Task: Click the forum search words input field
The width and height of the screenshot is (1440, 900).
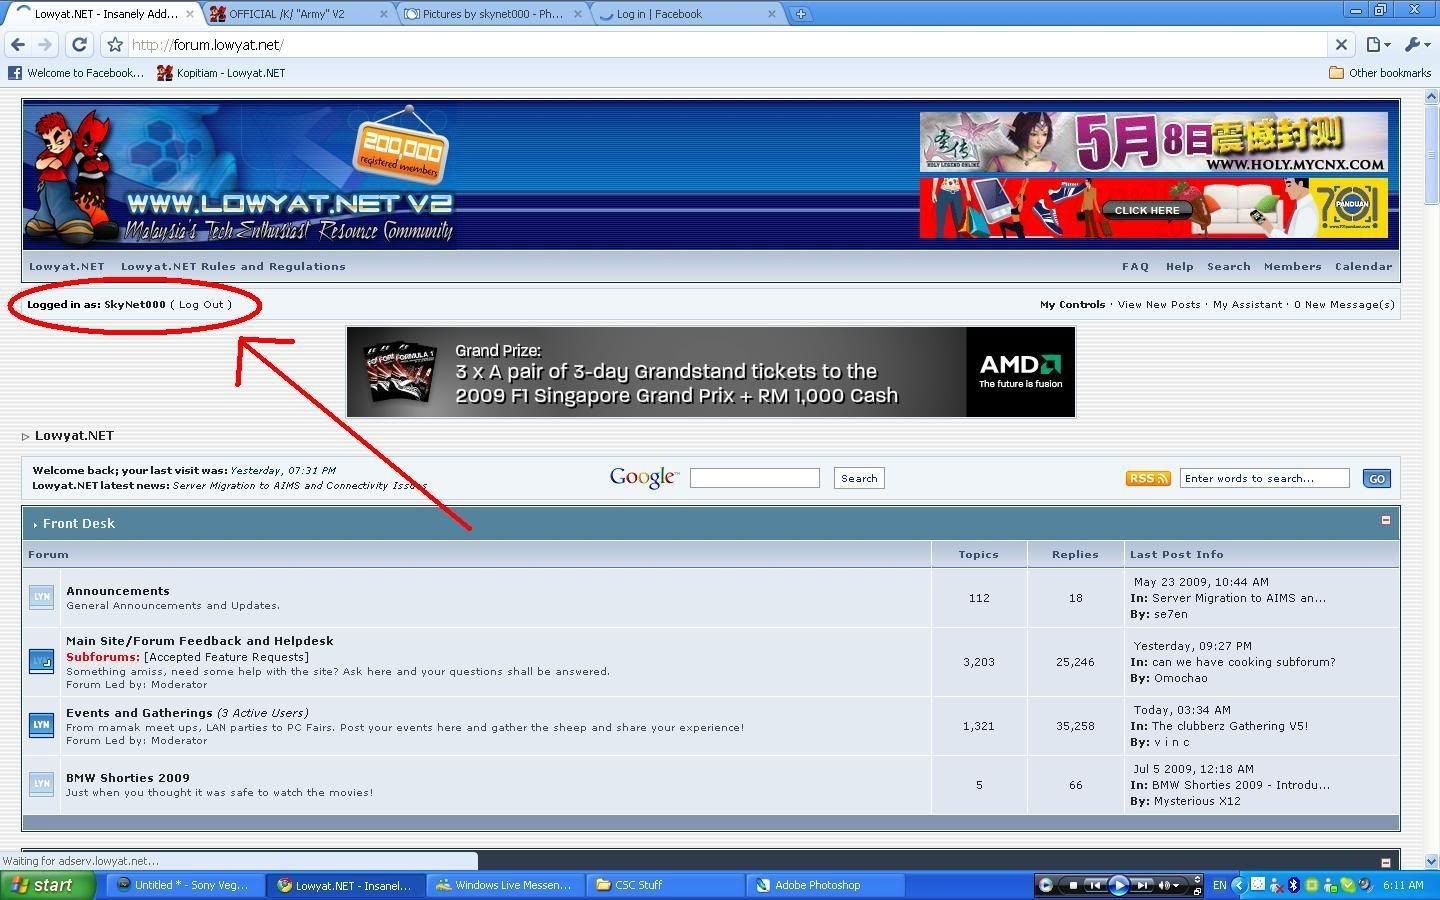Action: click(1263, 479)
